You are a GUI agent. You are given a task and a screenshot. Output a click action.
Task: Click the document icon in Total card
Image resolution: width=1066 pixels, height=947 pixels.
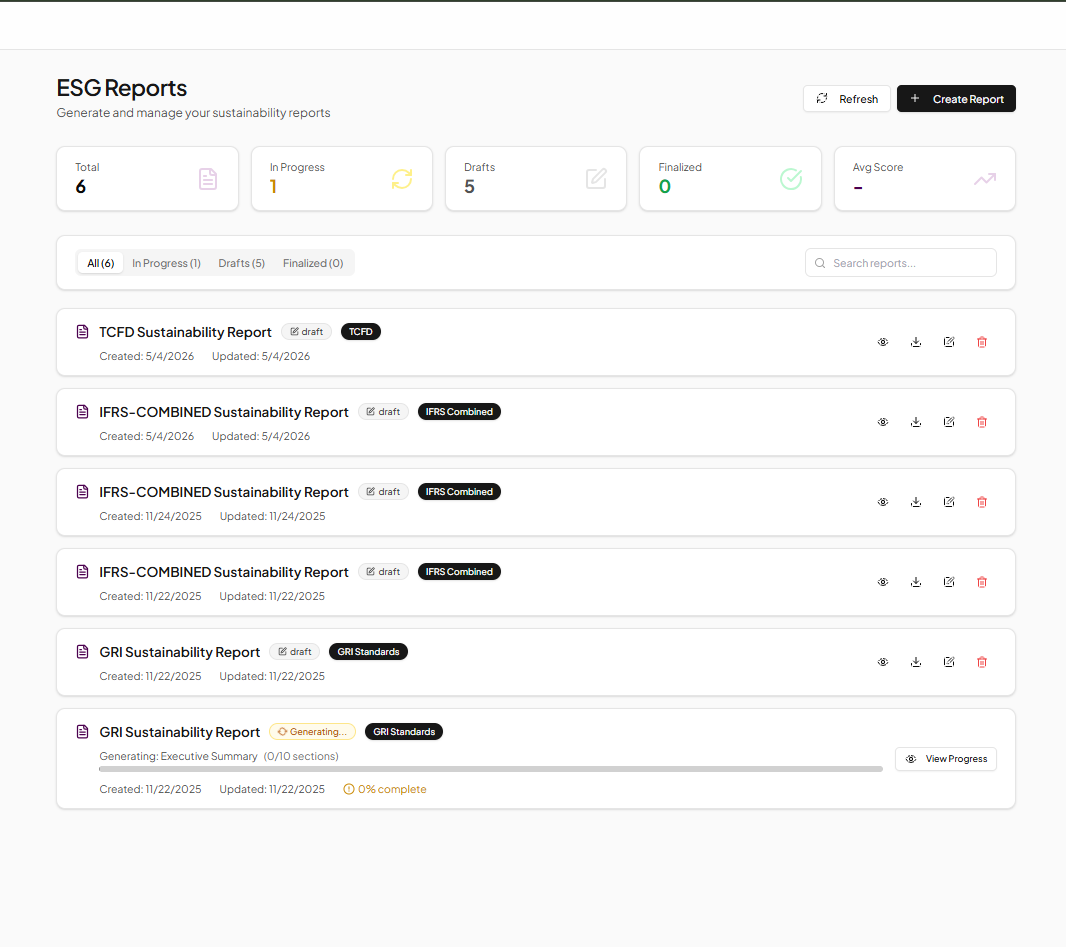coord(208,179)
